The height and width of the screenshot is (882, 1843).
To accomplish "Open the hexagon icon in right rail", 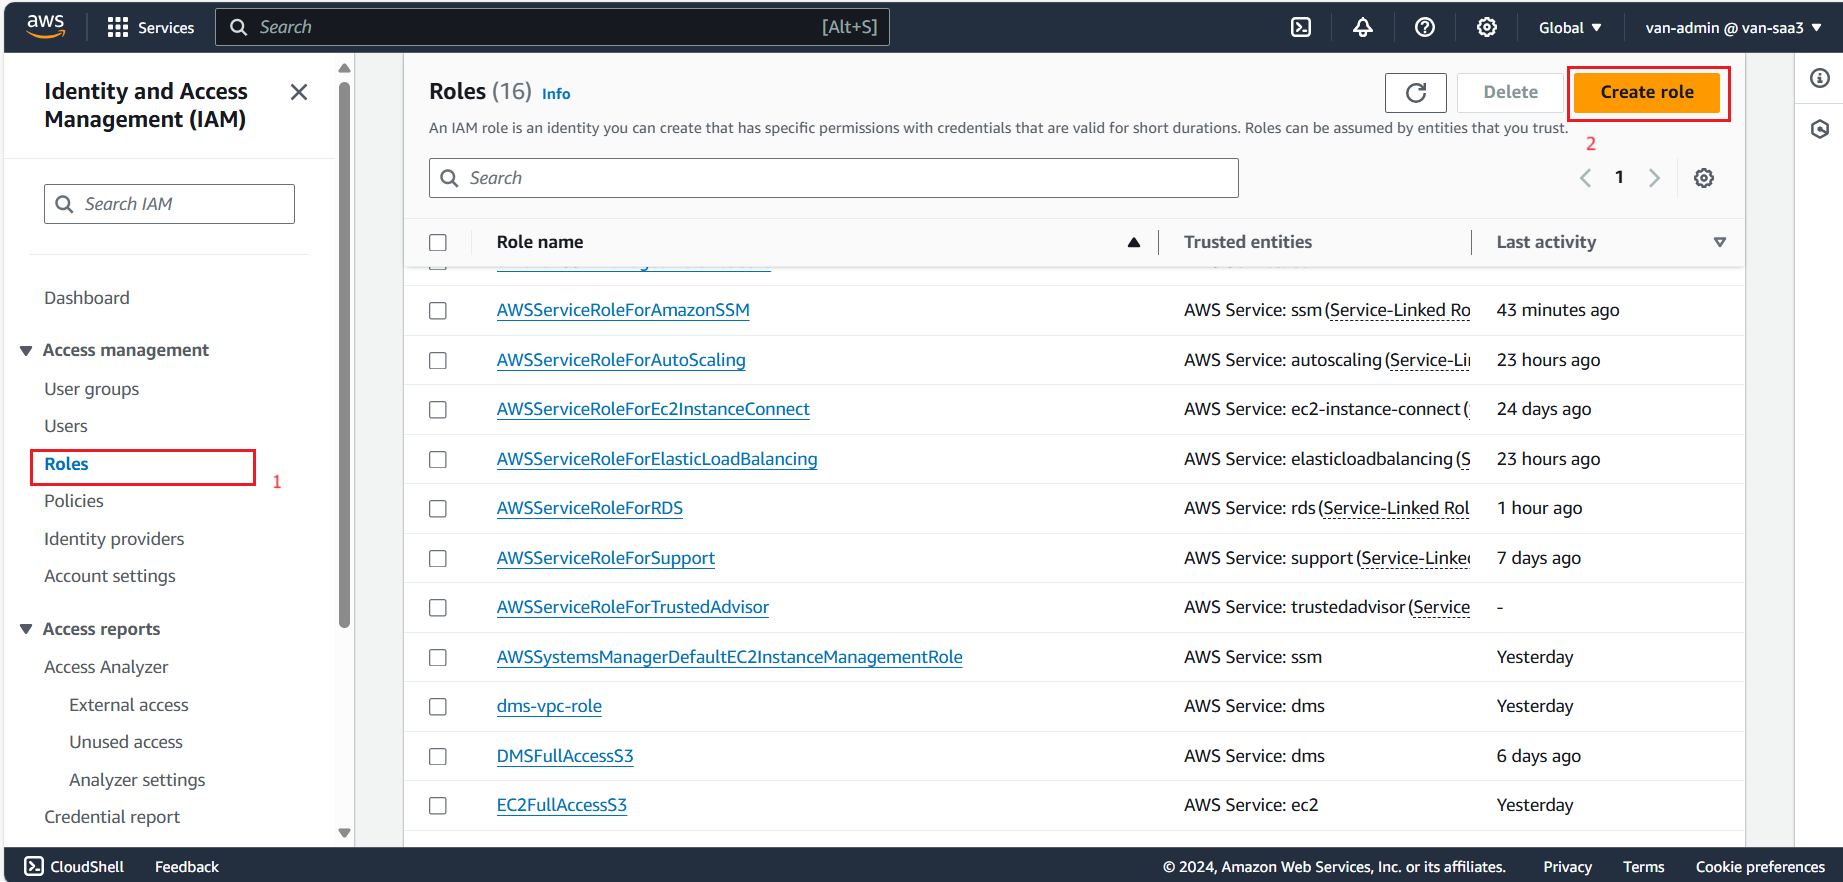I will (x=1820, y=129).
